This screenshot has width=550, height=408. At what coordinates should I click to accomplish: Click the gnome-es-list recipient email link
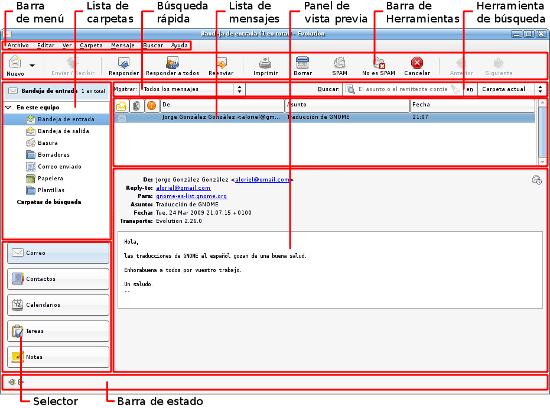click(x=191, y=196)
